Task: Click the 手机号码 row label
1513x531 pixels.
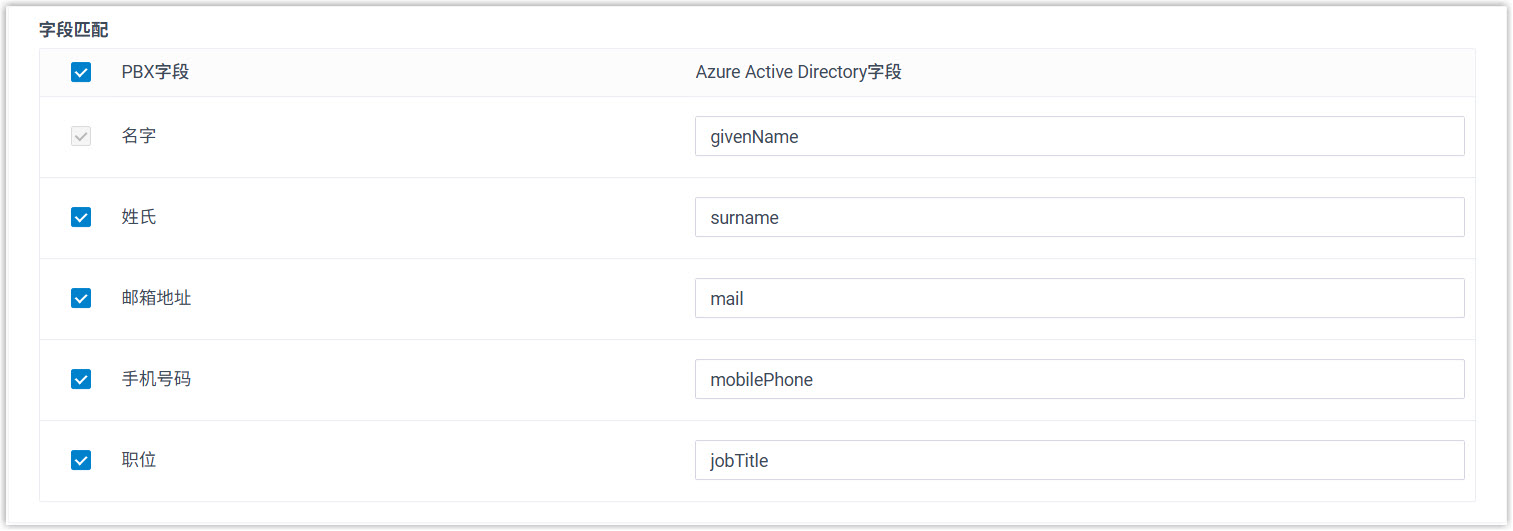Action: [x=156, y=379]
